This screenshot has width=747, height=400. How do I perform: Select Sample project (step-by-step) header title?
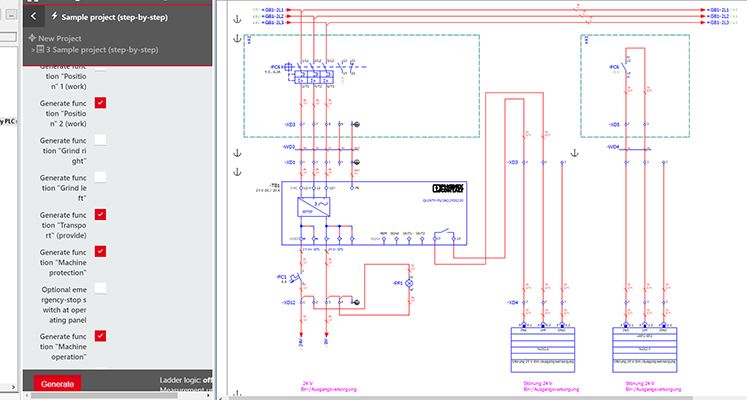coord(114,17)
